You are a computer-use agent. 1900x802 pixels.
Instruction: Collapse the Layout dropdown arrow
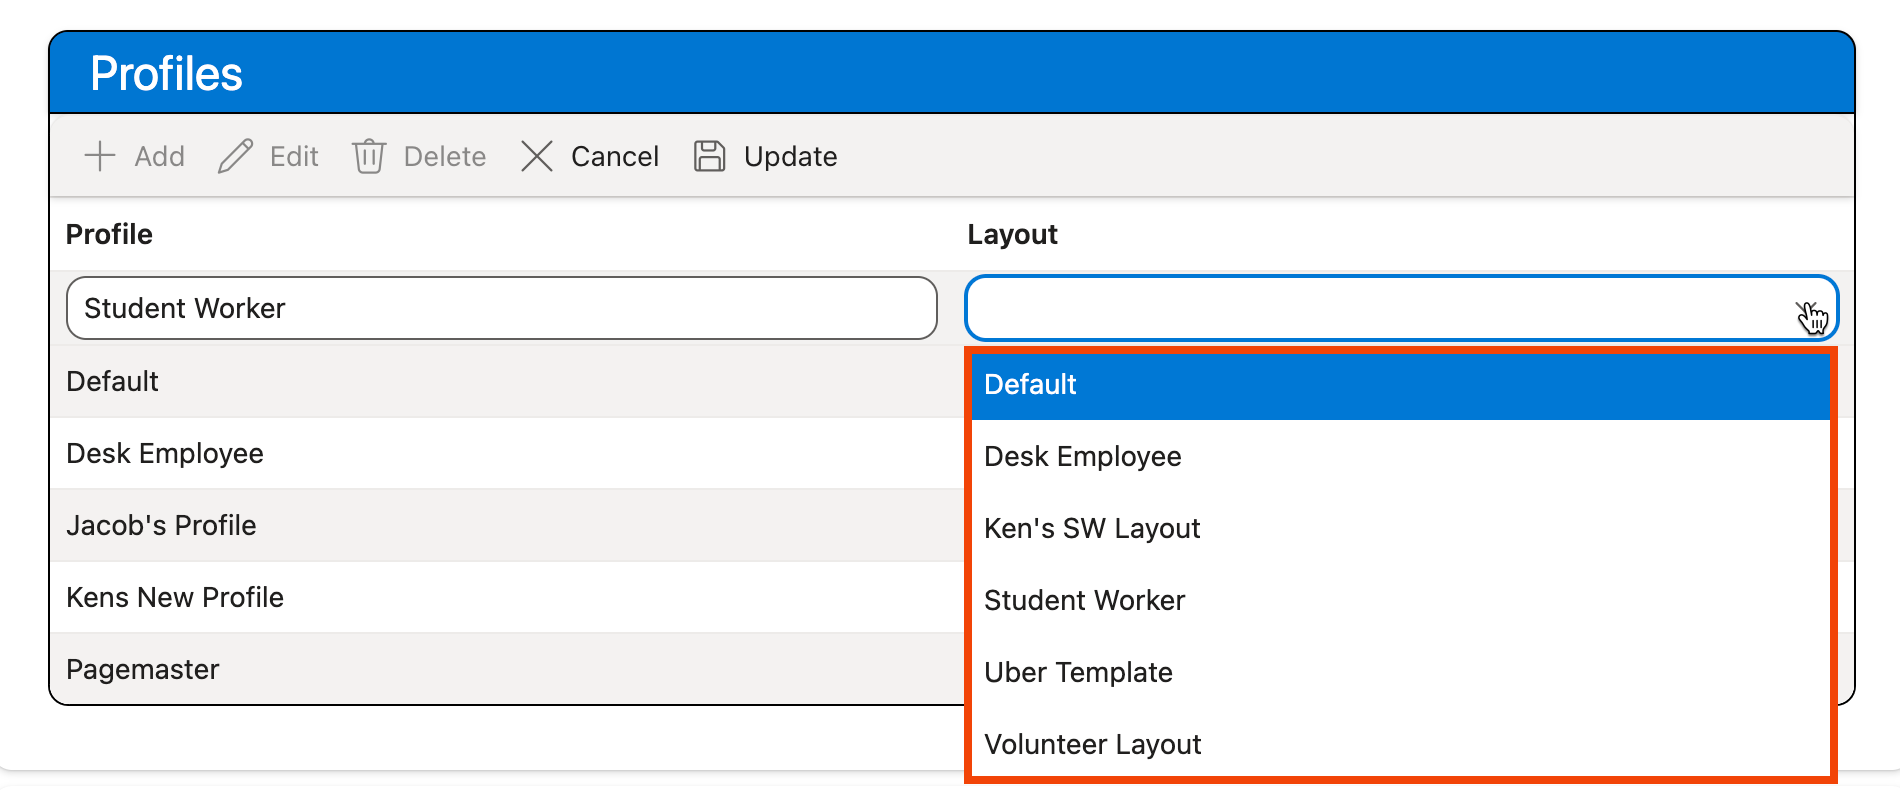[1808, 310]
